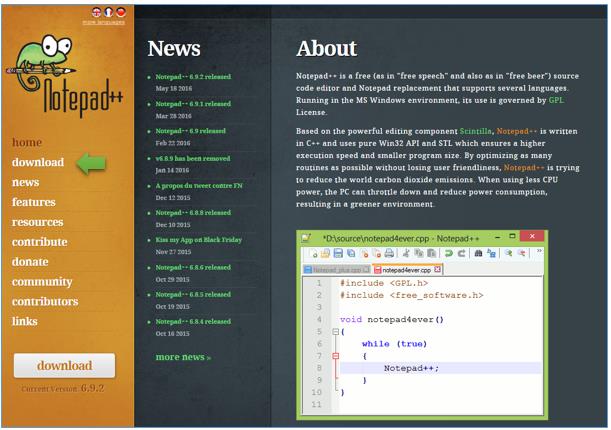Click the Save All icon in Notepad++ screenshot
Image resolution: width=611 pixels, height=430 pixels.
pyautogui.click(x=351, y=254)
